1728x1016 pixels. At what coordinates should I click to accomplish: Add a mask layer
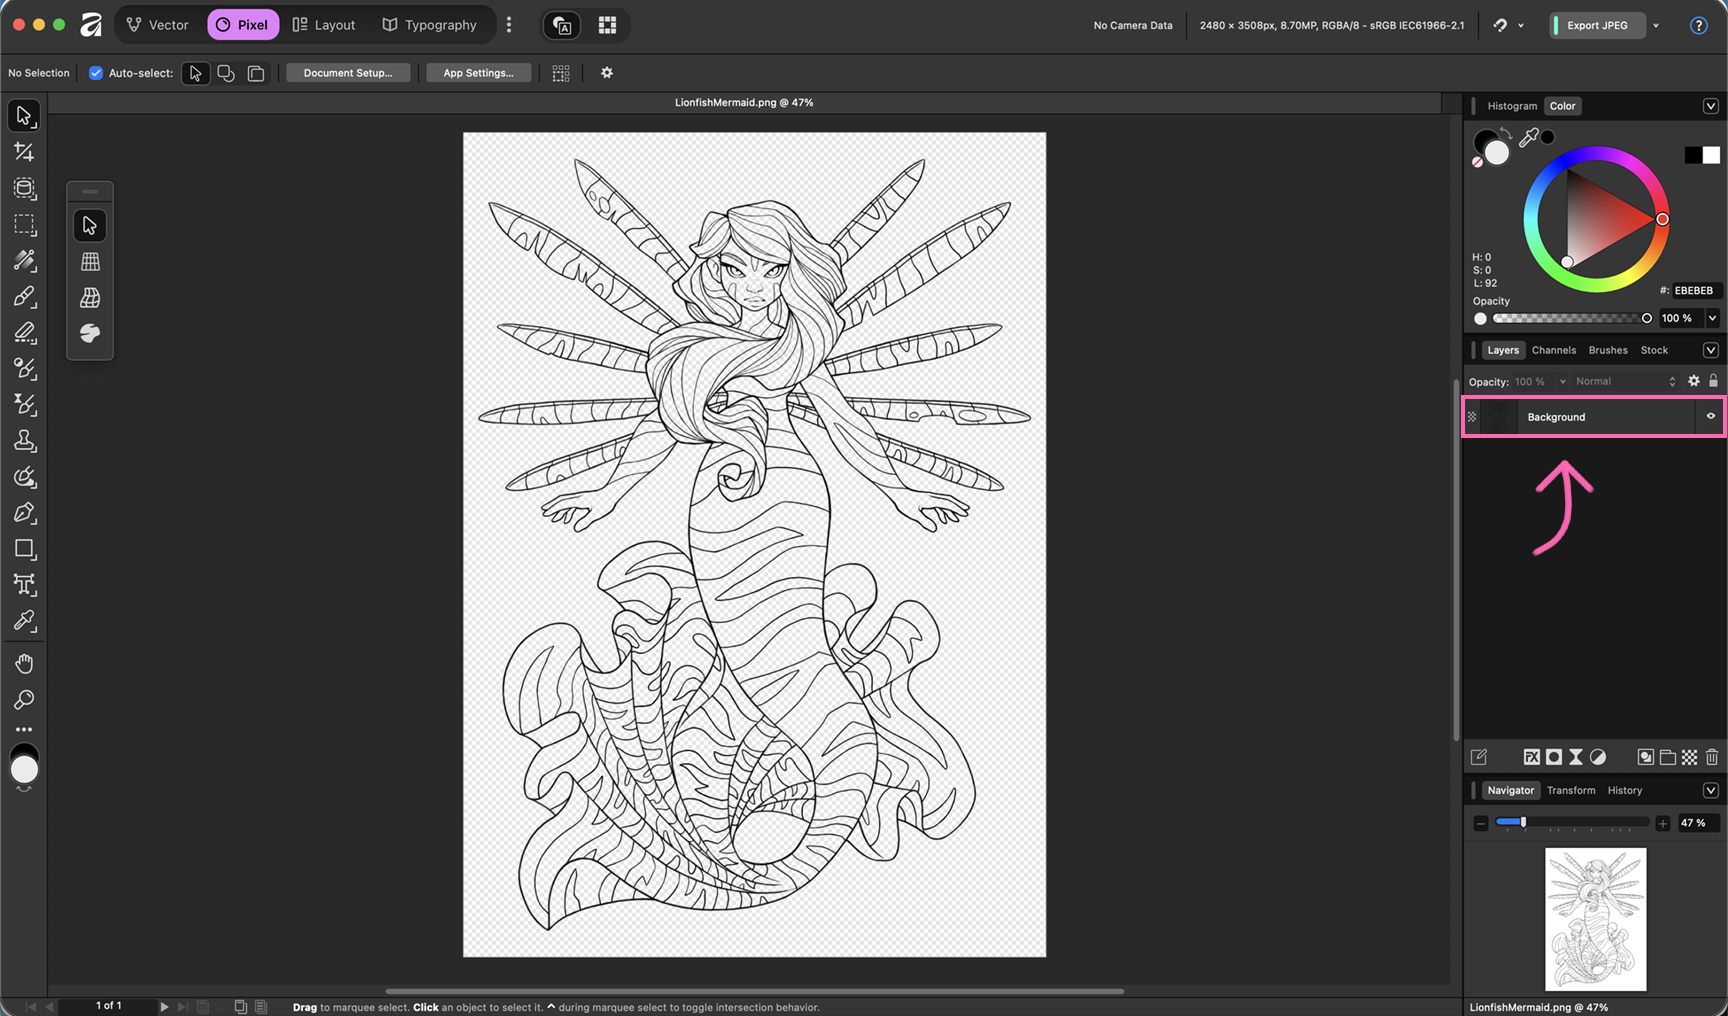pos(1554,757)
